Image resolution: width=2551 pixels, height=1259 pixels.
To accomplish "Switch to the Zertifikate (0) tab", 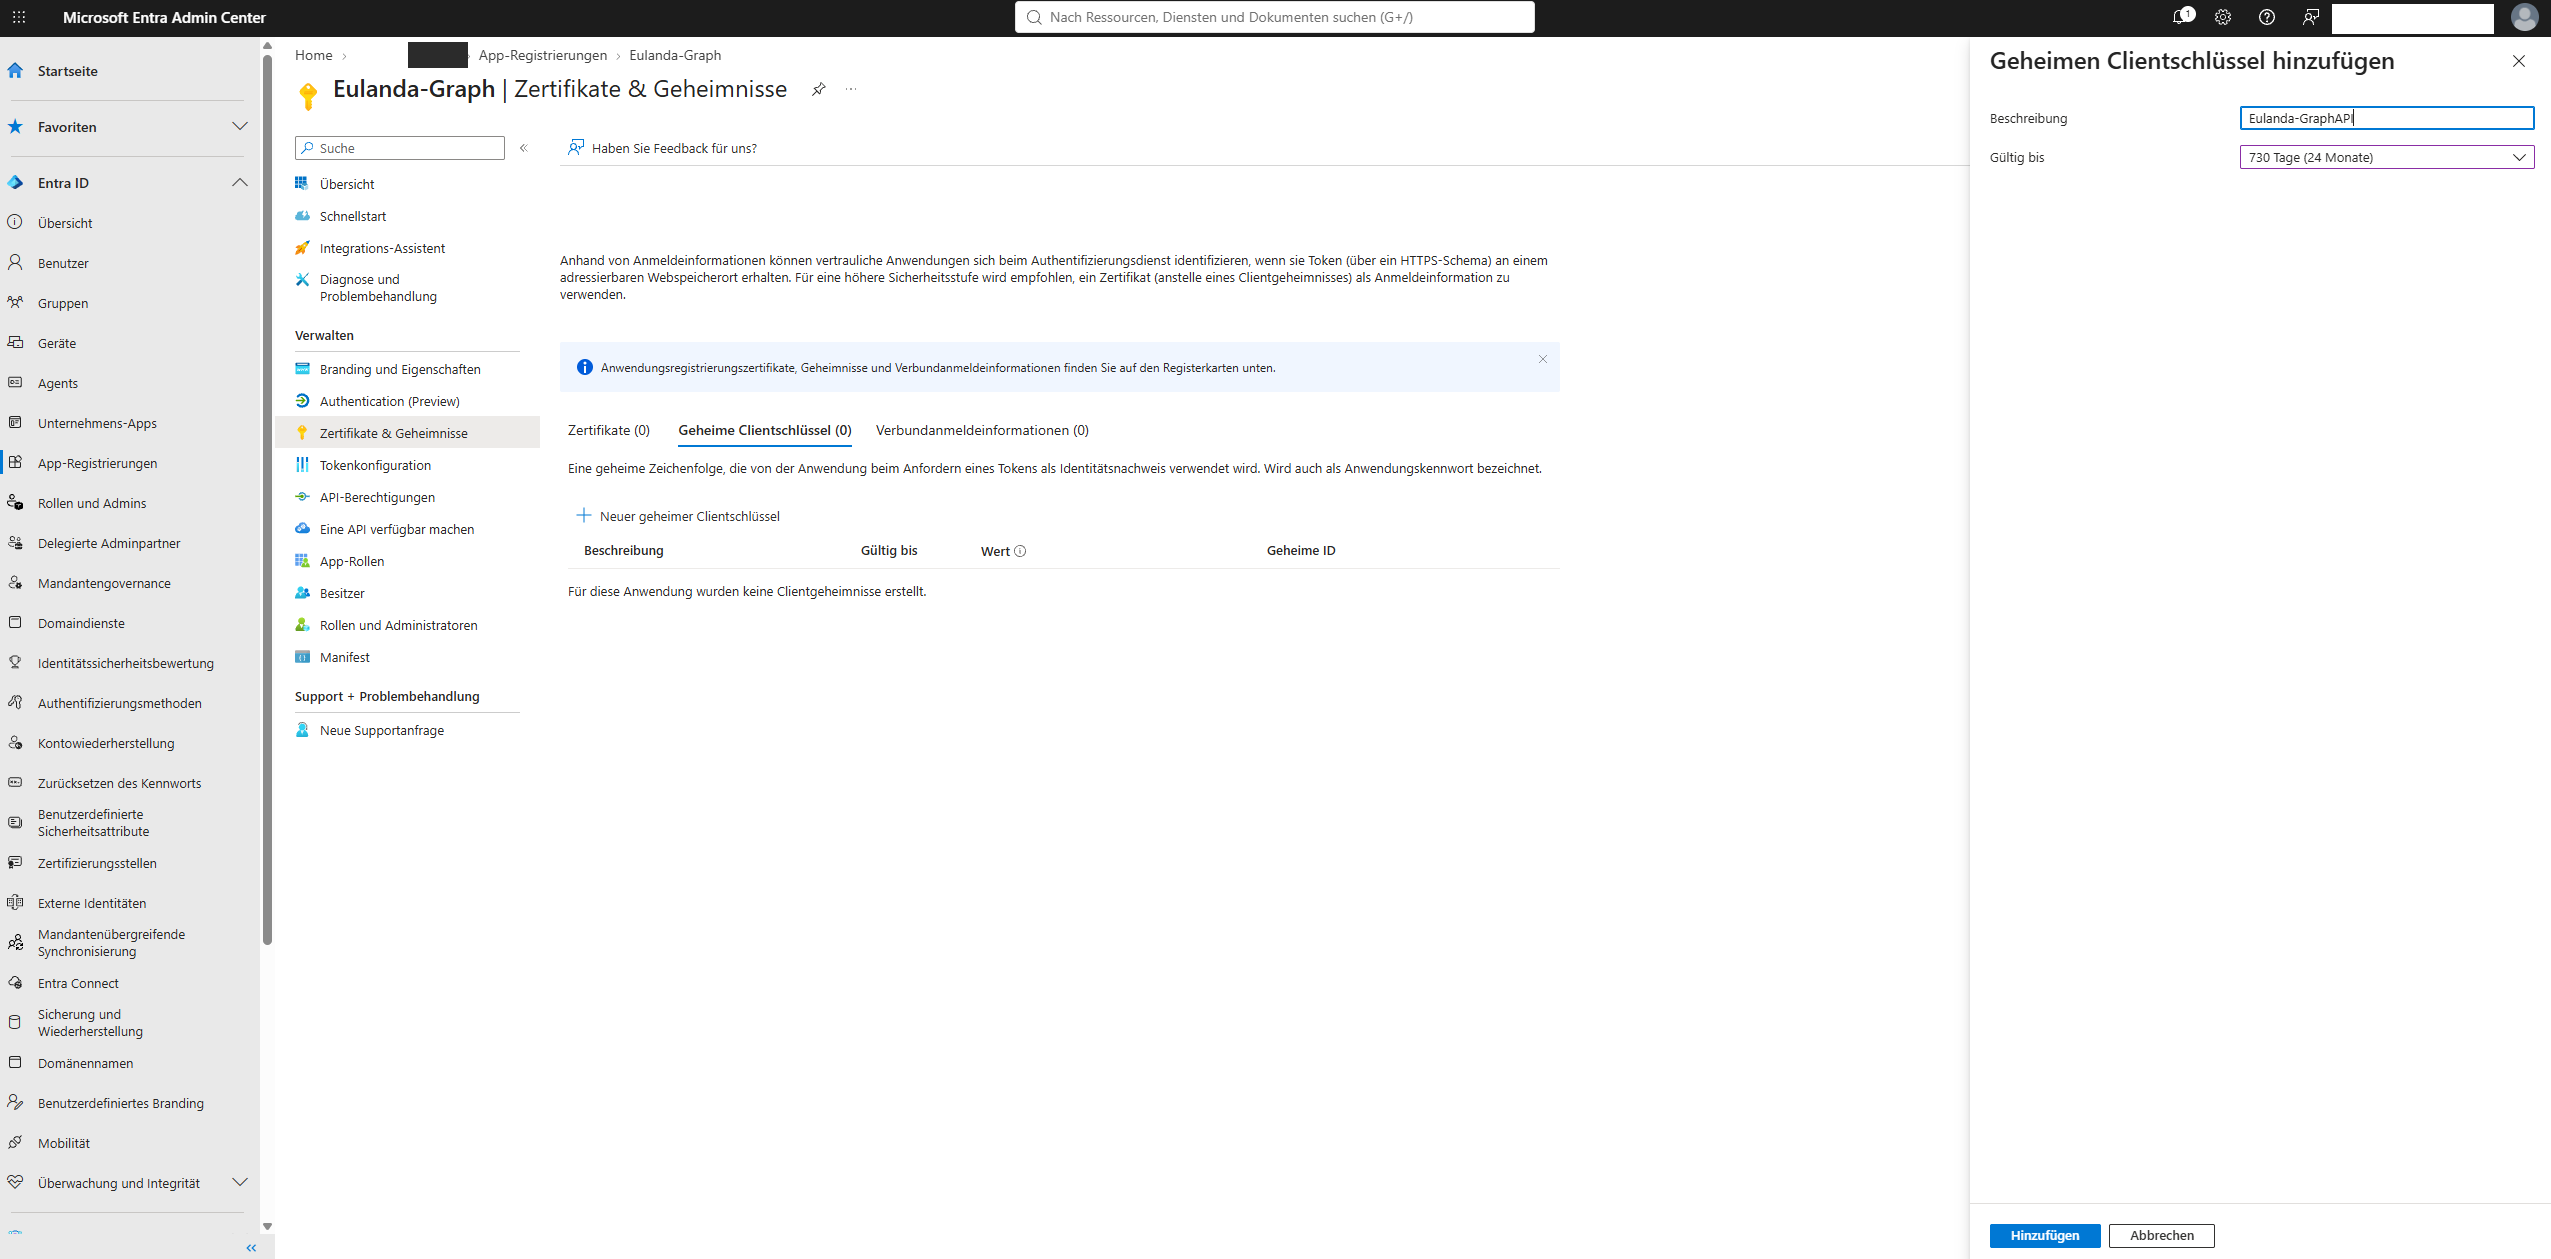I will point(608,430).
